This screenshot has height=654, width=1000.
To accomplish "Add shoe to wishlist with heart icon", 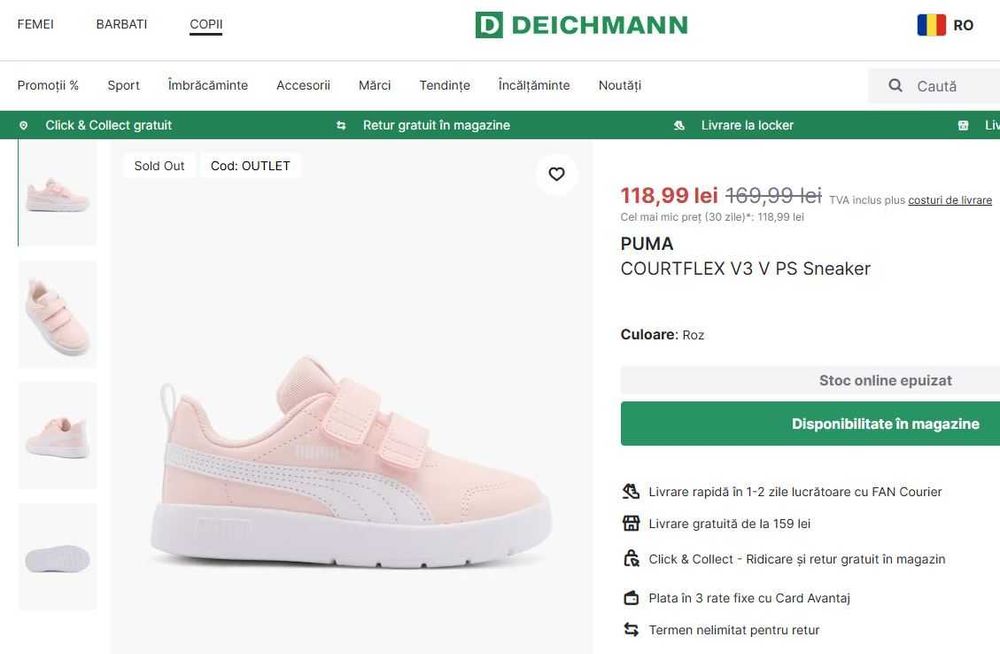I will coord(557,174).
